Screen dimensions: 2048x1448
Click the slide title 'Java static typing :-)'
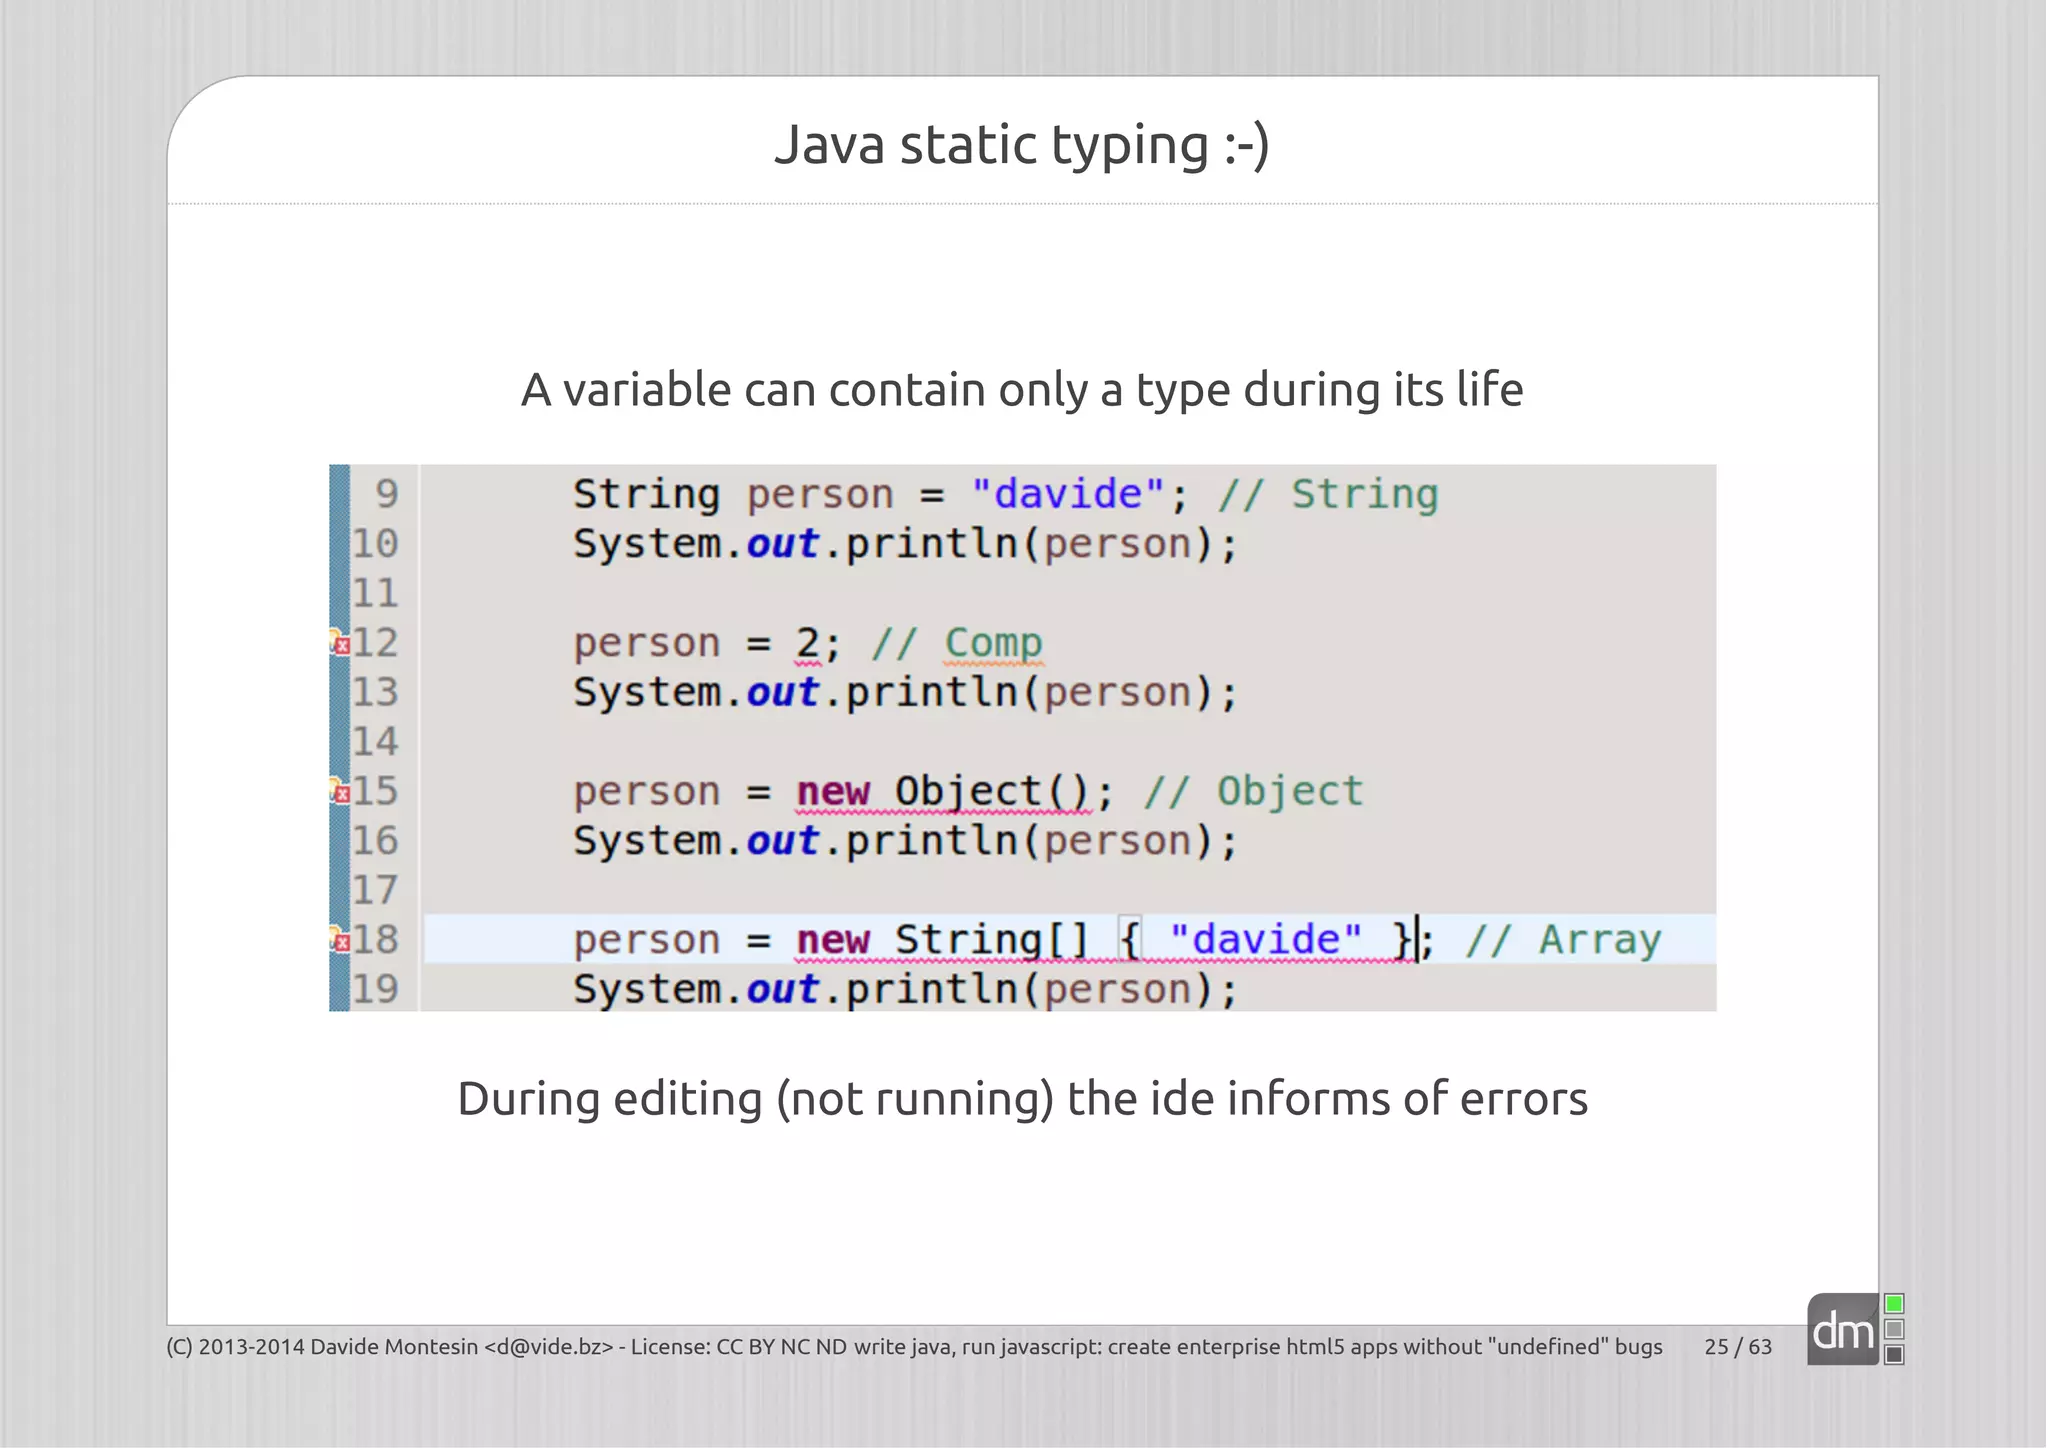tap(1022, 145)
